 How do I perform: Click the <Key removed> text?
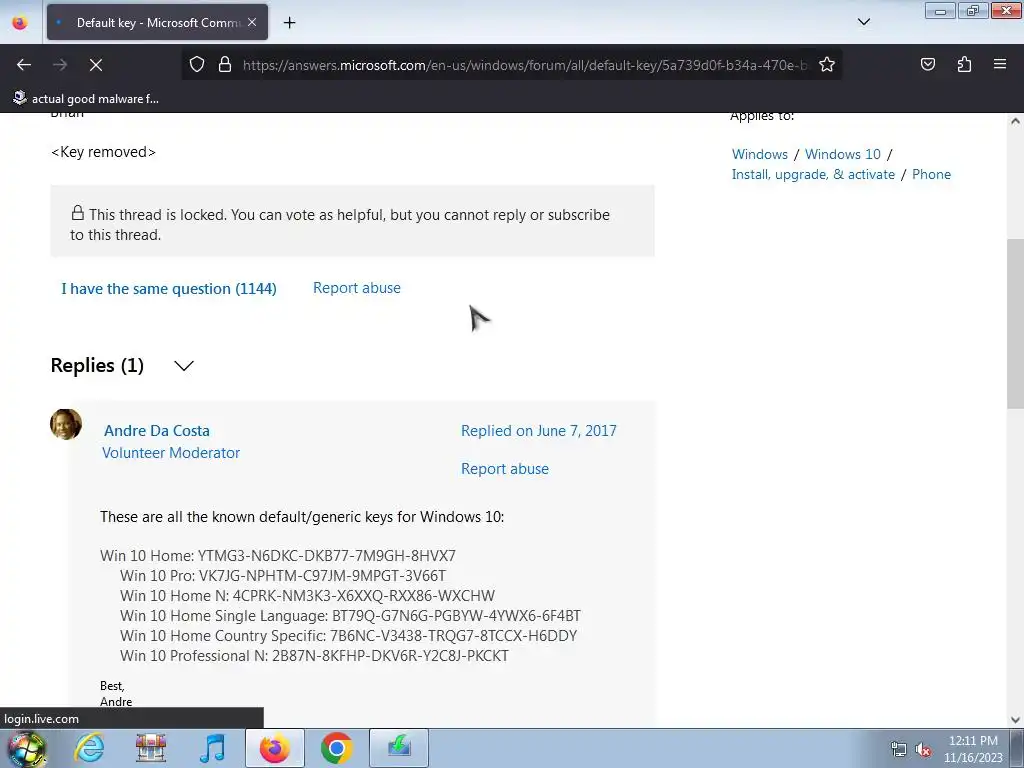click(103, 152)
